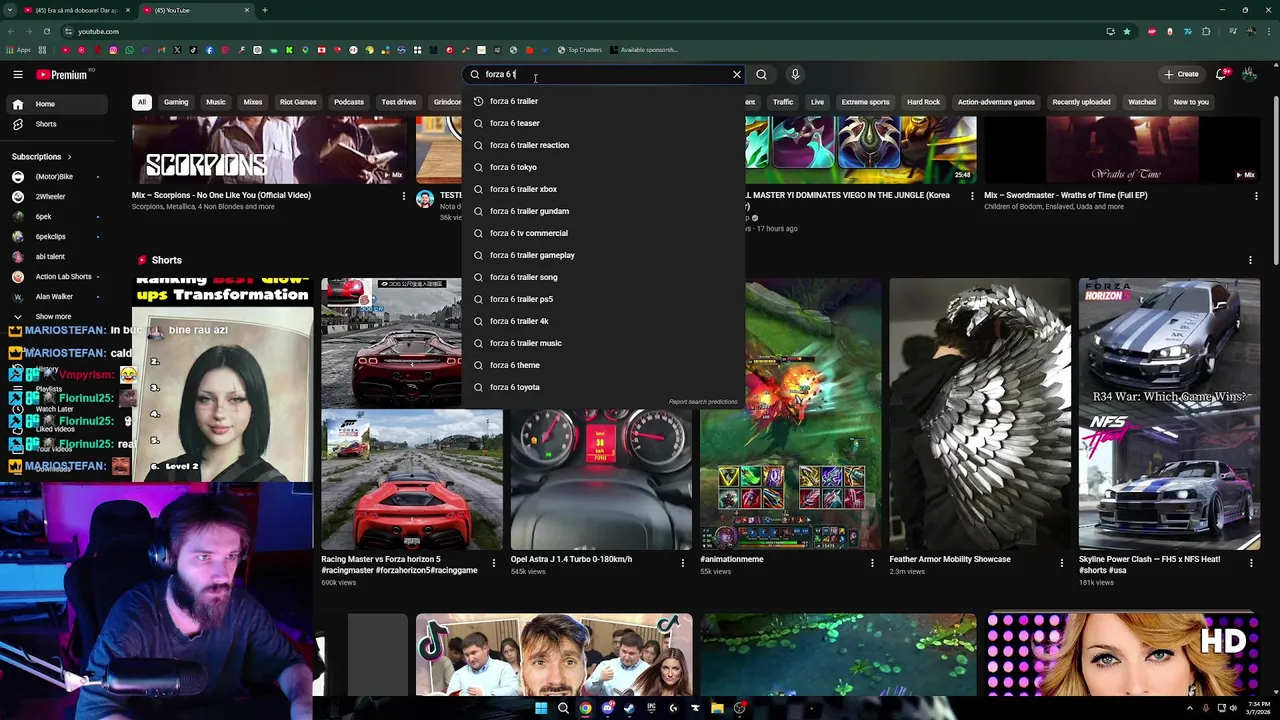Choose 'forza 6 tokyo' from suggestions
This screenshot has width=1280, height=720.
point(604,167)
